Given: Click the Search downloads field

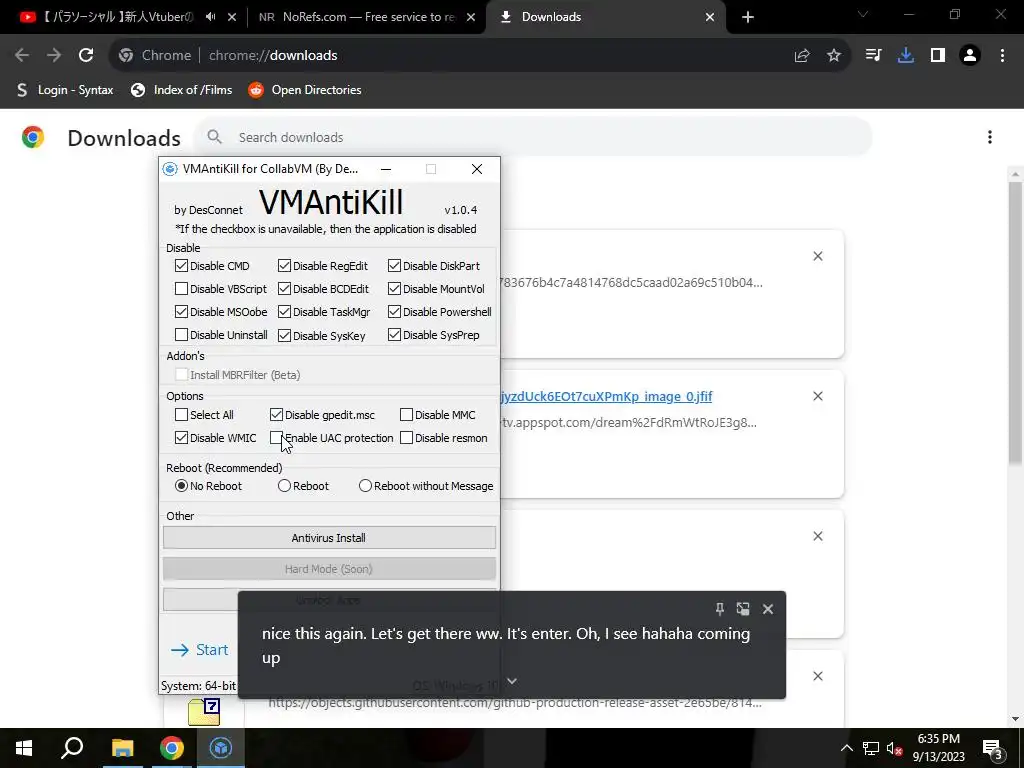Looking at the screenshot, I should (534, 137).
